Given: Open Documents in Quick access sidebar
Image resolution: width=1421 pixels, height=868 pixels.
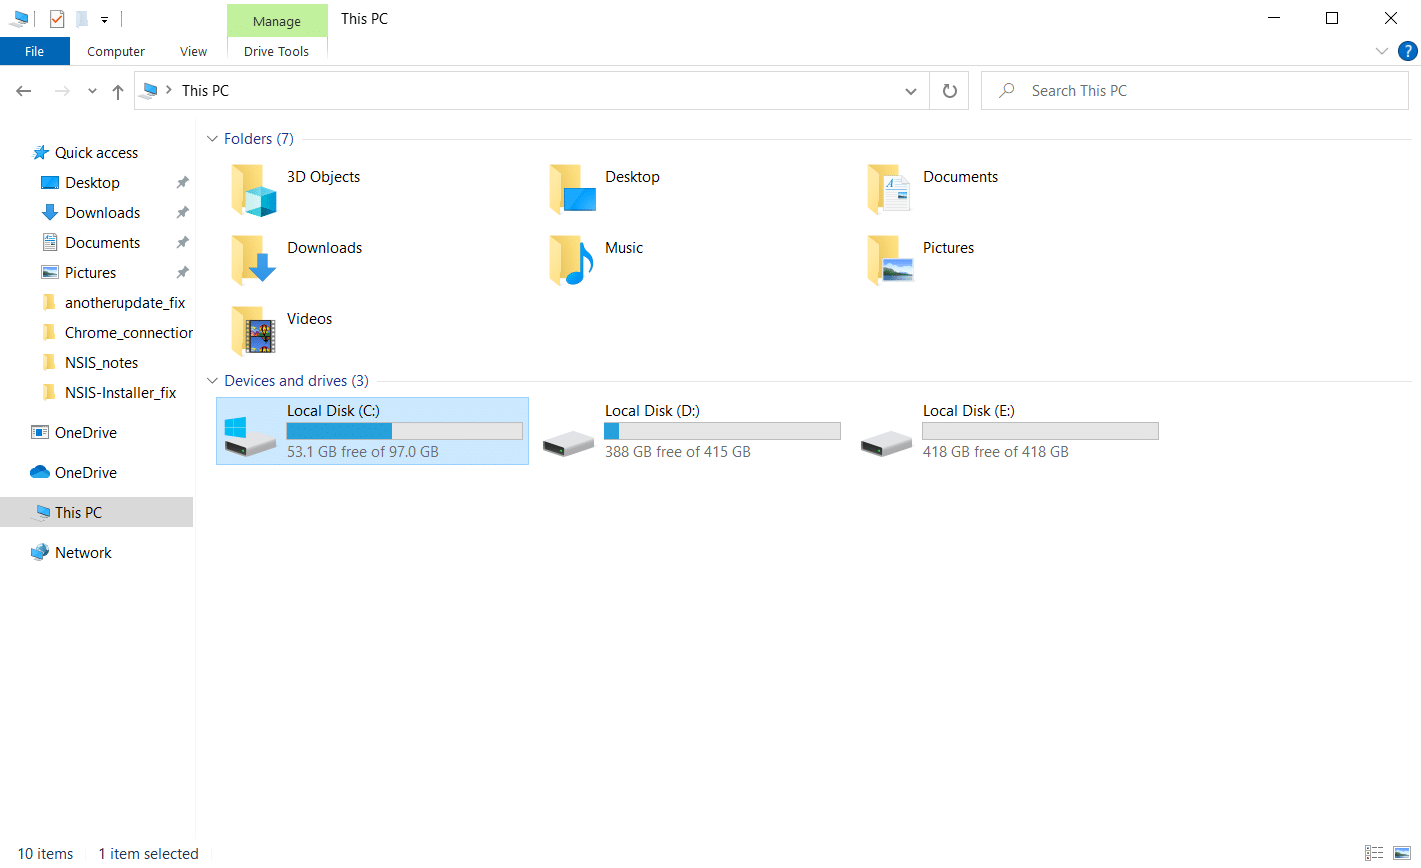Looking at the screenshot, I should point(102,243).
